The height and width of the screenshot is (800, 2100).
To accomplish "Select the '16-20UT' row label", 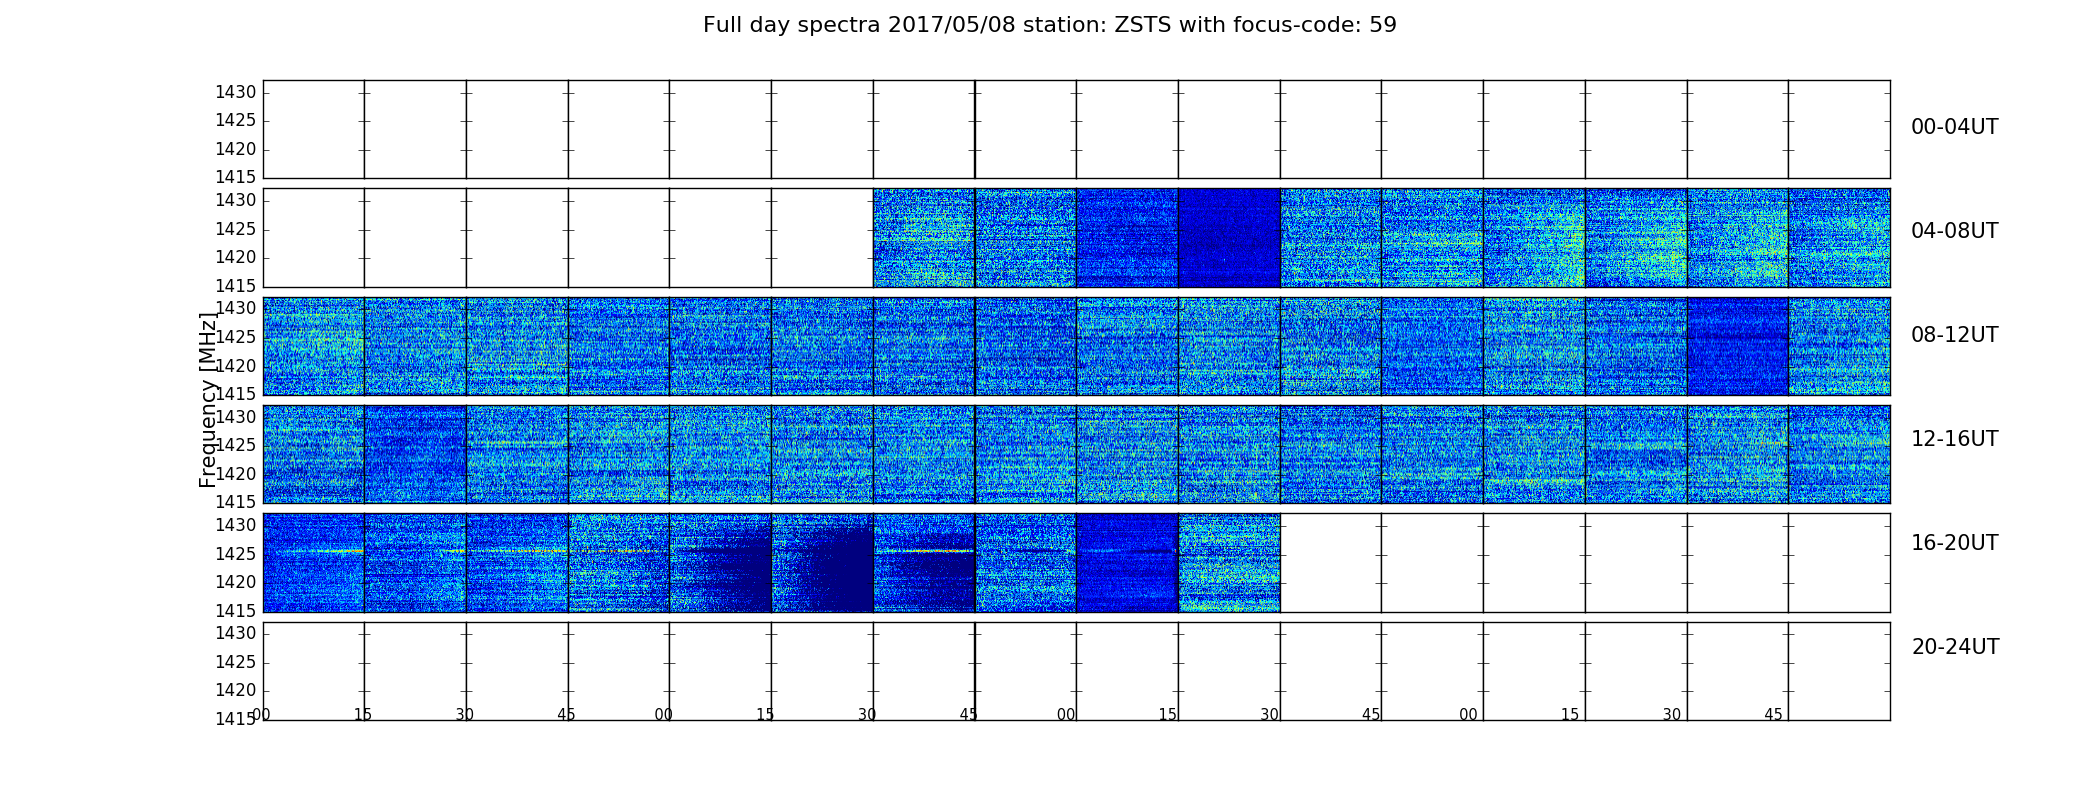I will (1954, 543).
